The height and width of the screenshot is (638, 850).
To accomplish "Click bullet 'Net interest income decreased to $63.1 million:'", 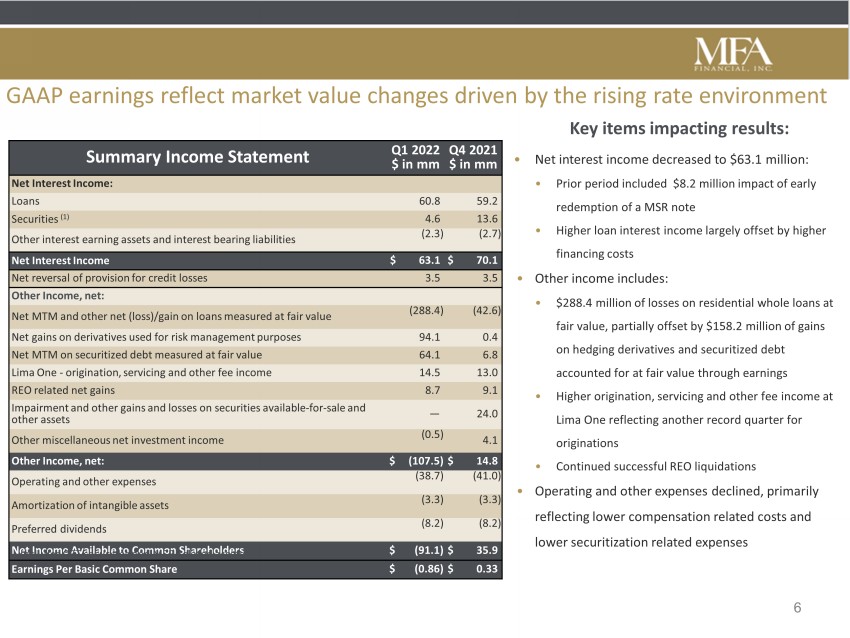I will (x=672, y=159).
